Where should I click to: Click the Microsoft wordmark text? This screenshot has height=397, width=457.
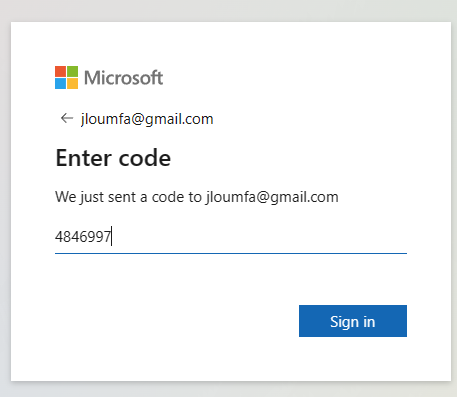(x=123, y=78)
